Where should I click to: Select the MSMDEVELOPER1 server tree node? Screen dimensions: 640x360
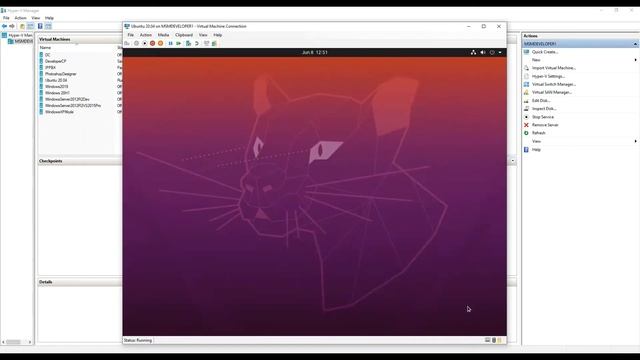pyautogui.click(x=20, y=41)
